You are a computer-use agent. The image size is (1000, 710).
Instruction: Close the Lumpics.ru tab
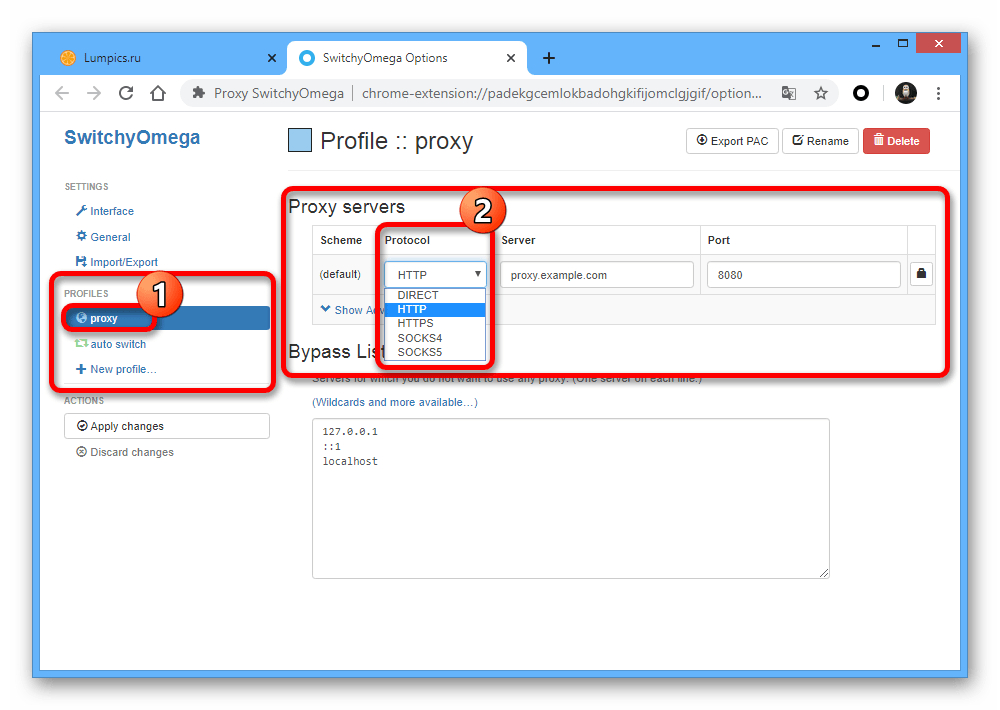coord(272,58)
